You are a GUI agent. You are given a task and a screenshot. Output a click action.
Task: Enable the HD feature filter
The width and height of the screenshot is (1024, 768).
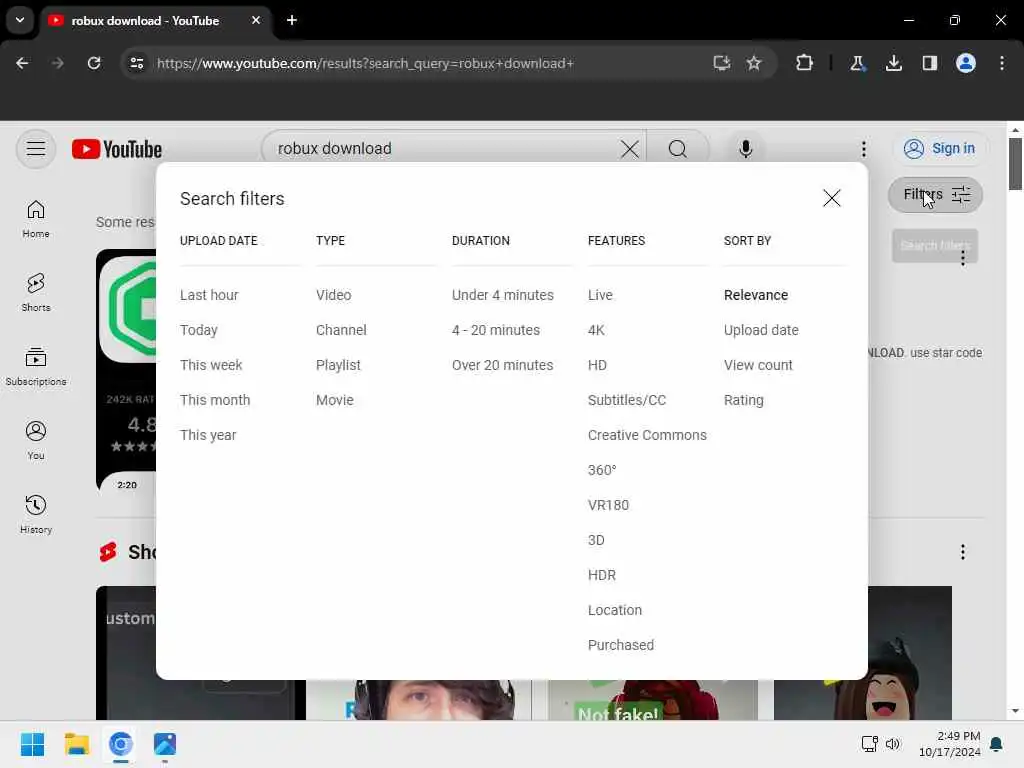click(x=597, y=365)
